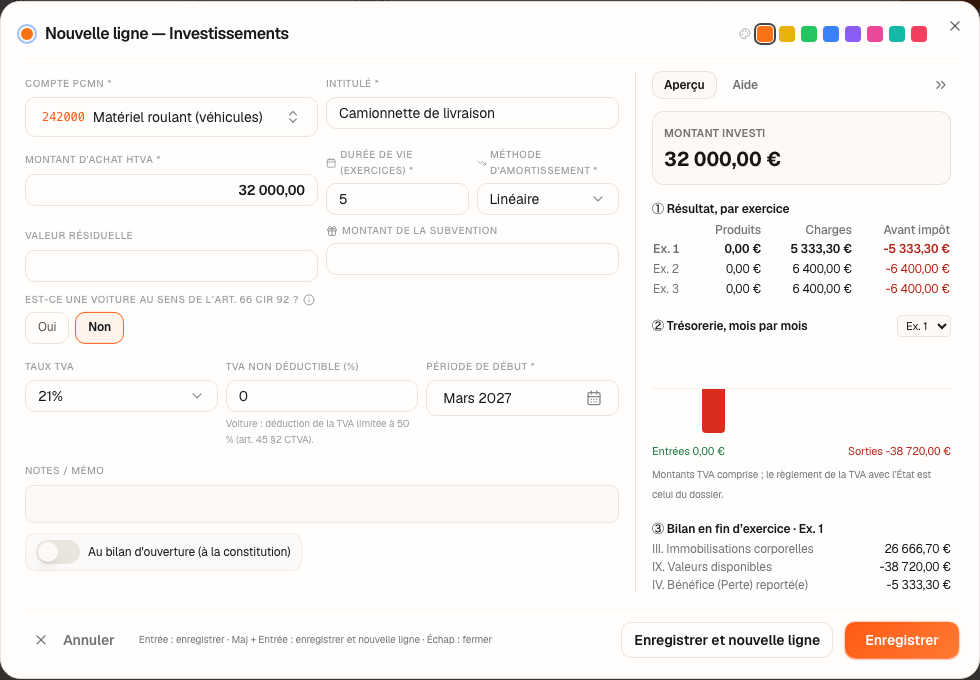Pick the purple color swatch
The width and height of the screenshot is (980, 680).
click(852, 34)
